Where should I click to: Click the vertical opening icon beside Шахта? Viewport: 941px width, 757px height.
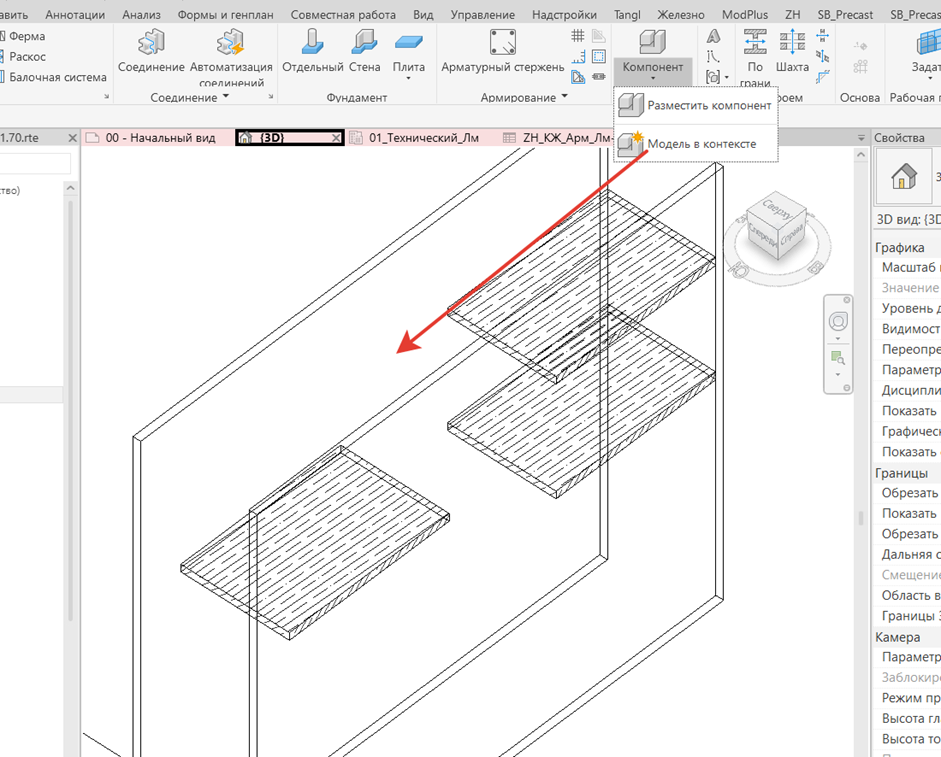[823, 56]
